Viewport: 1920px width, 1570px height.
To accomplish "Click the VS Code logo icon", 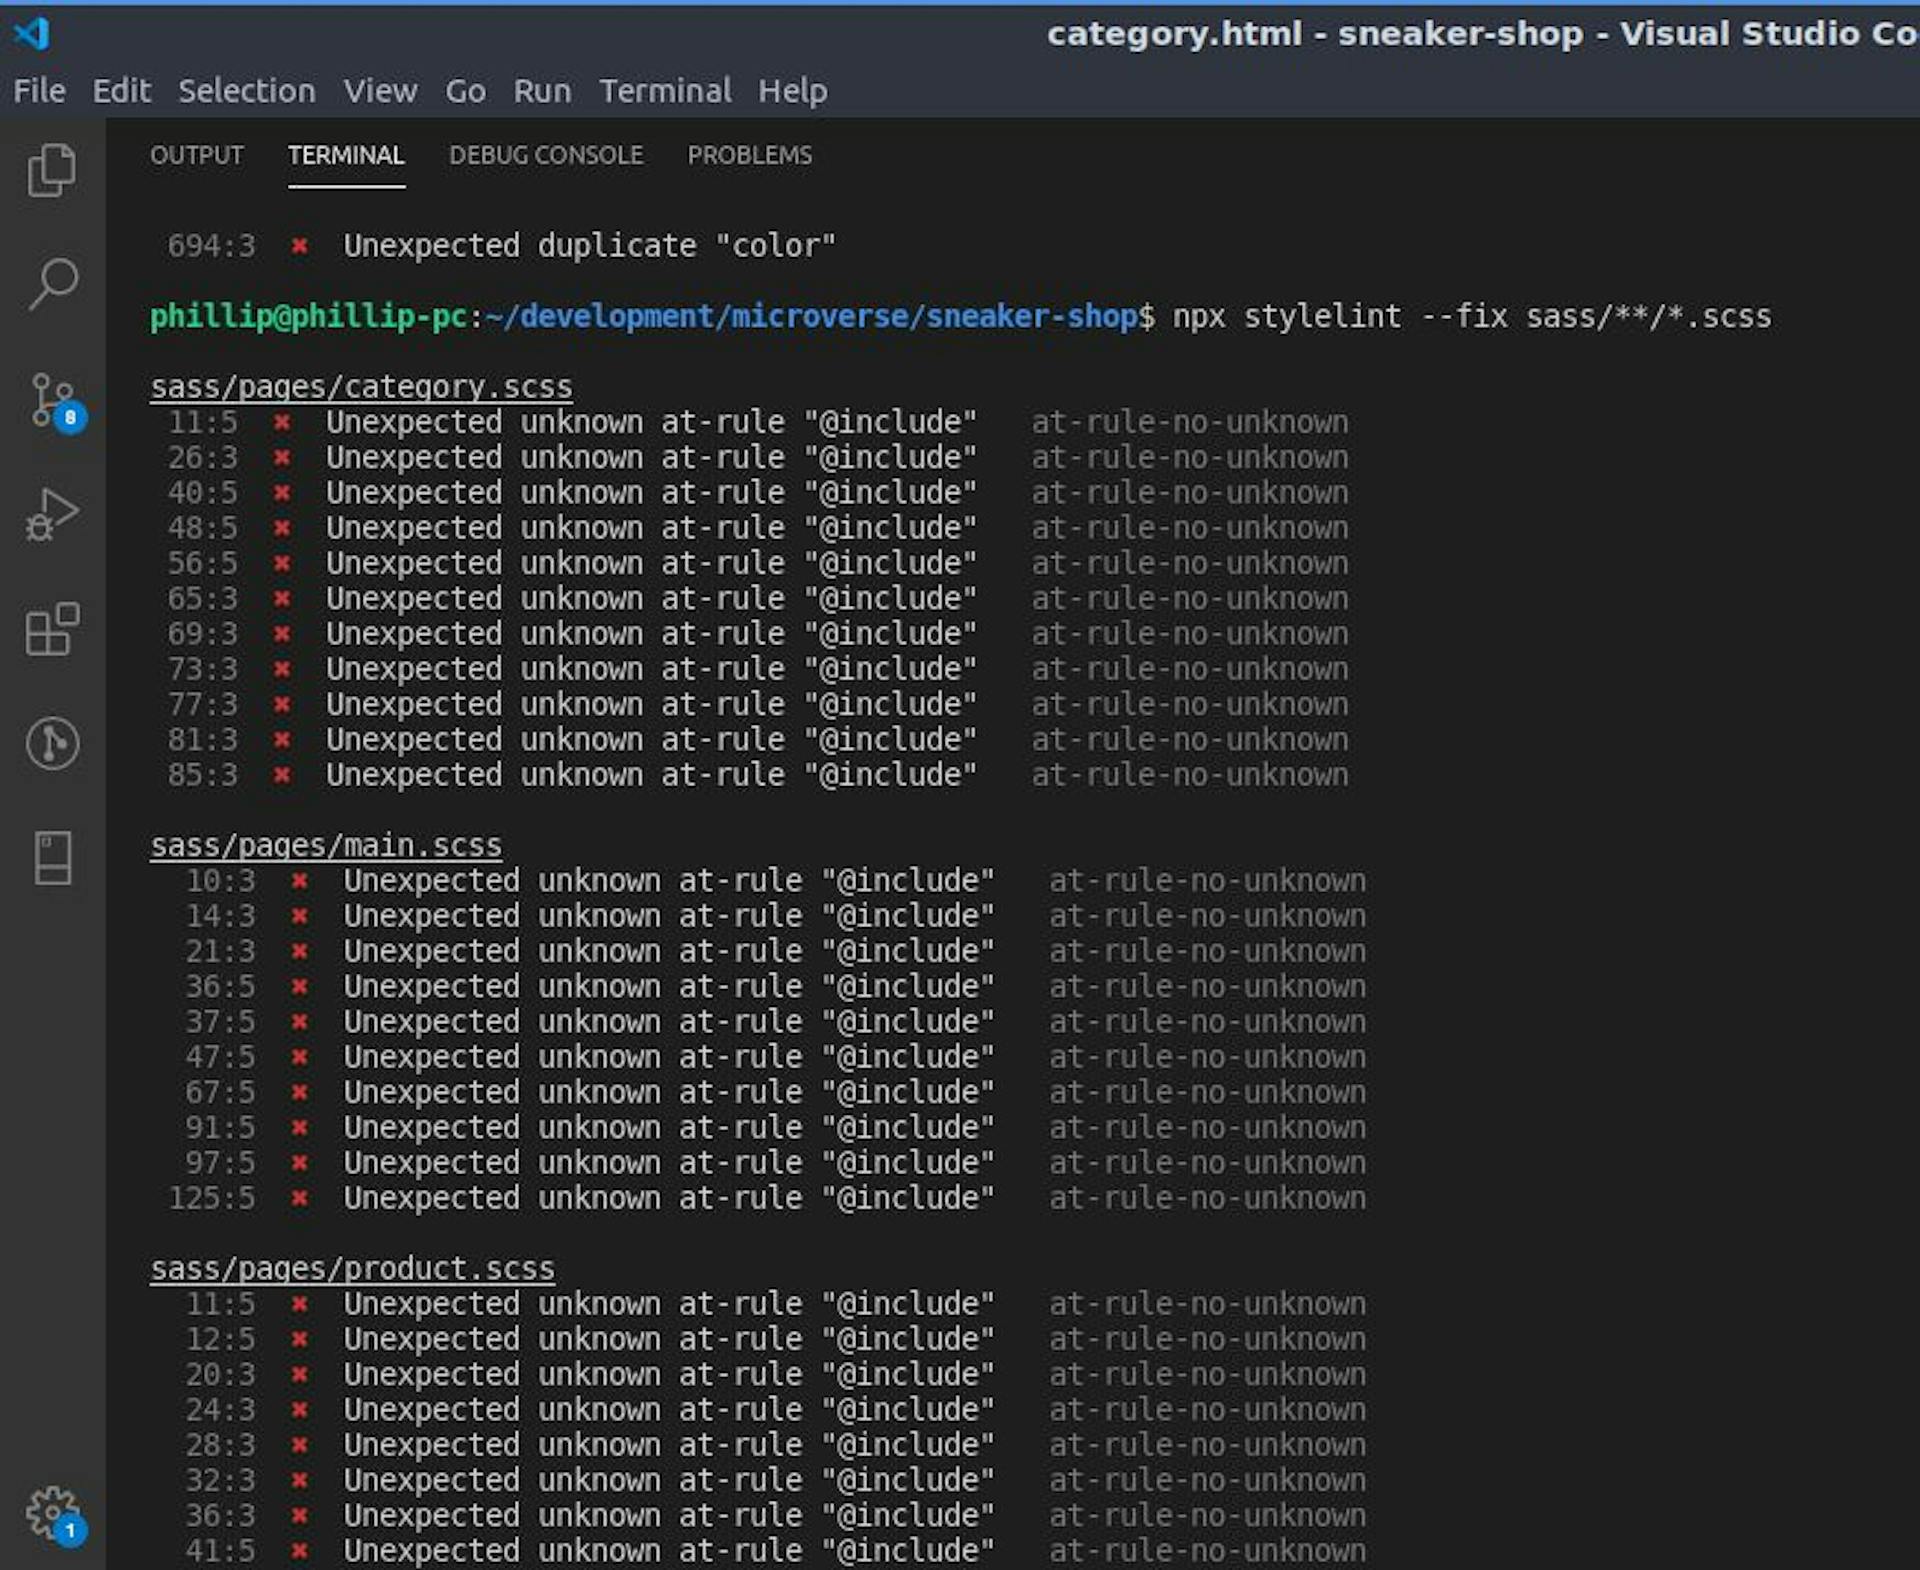I will pos(32,34).
